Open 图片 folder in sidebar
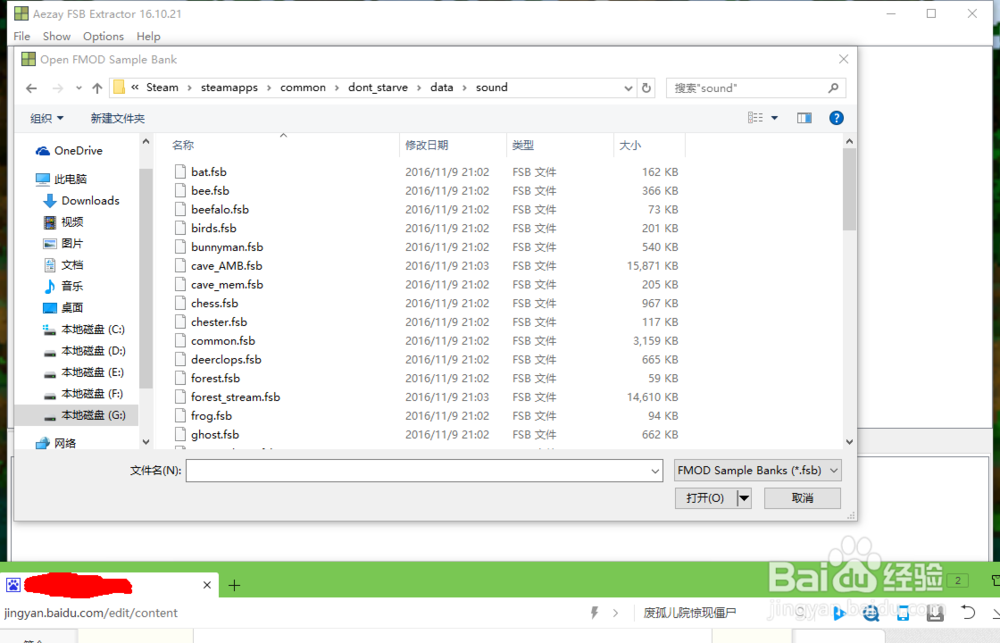 tap(63, 244)
